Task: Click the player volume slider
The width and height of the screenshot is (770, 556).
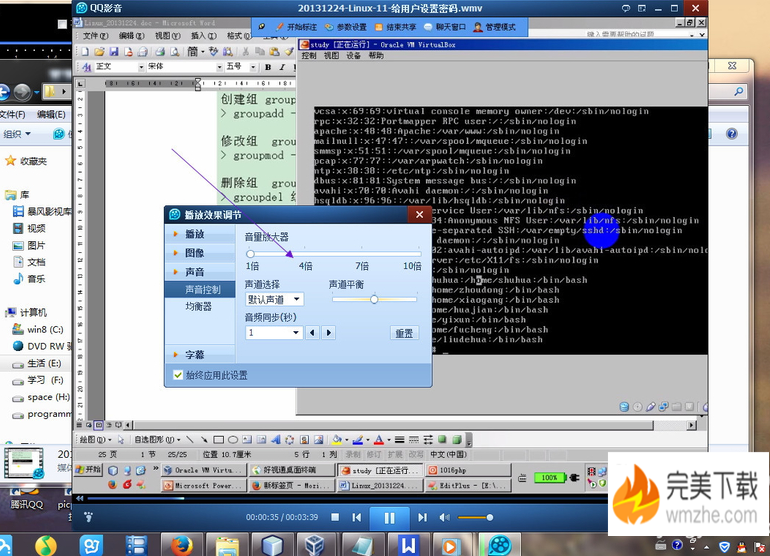Action: click(475, 517)
